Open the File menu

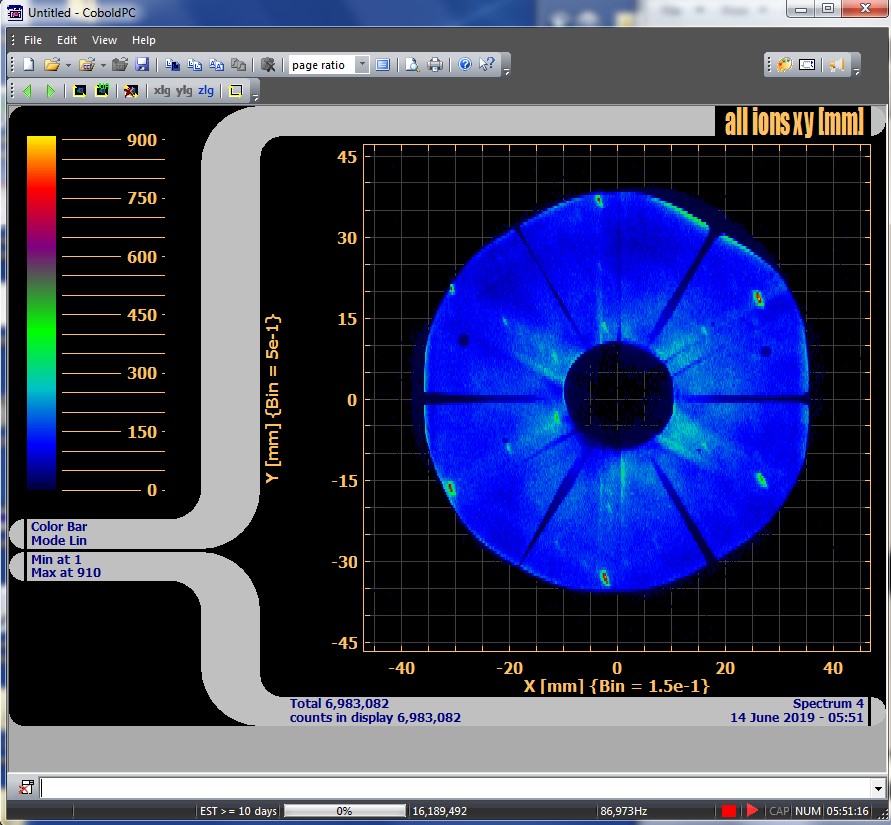(x=33, y=40)
